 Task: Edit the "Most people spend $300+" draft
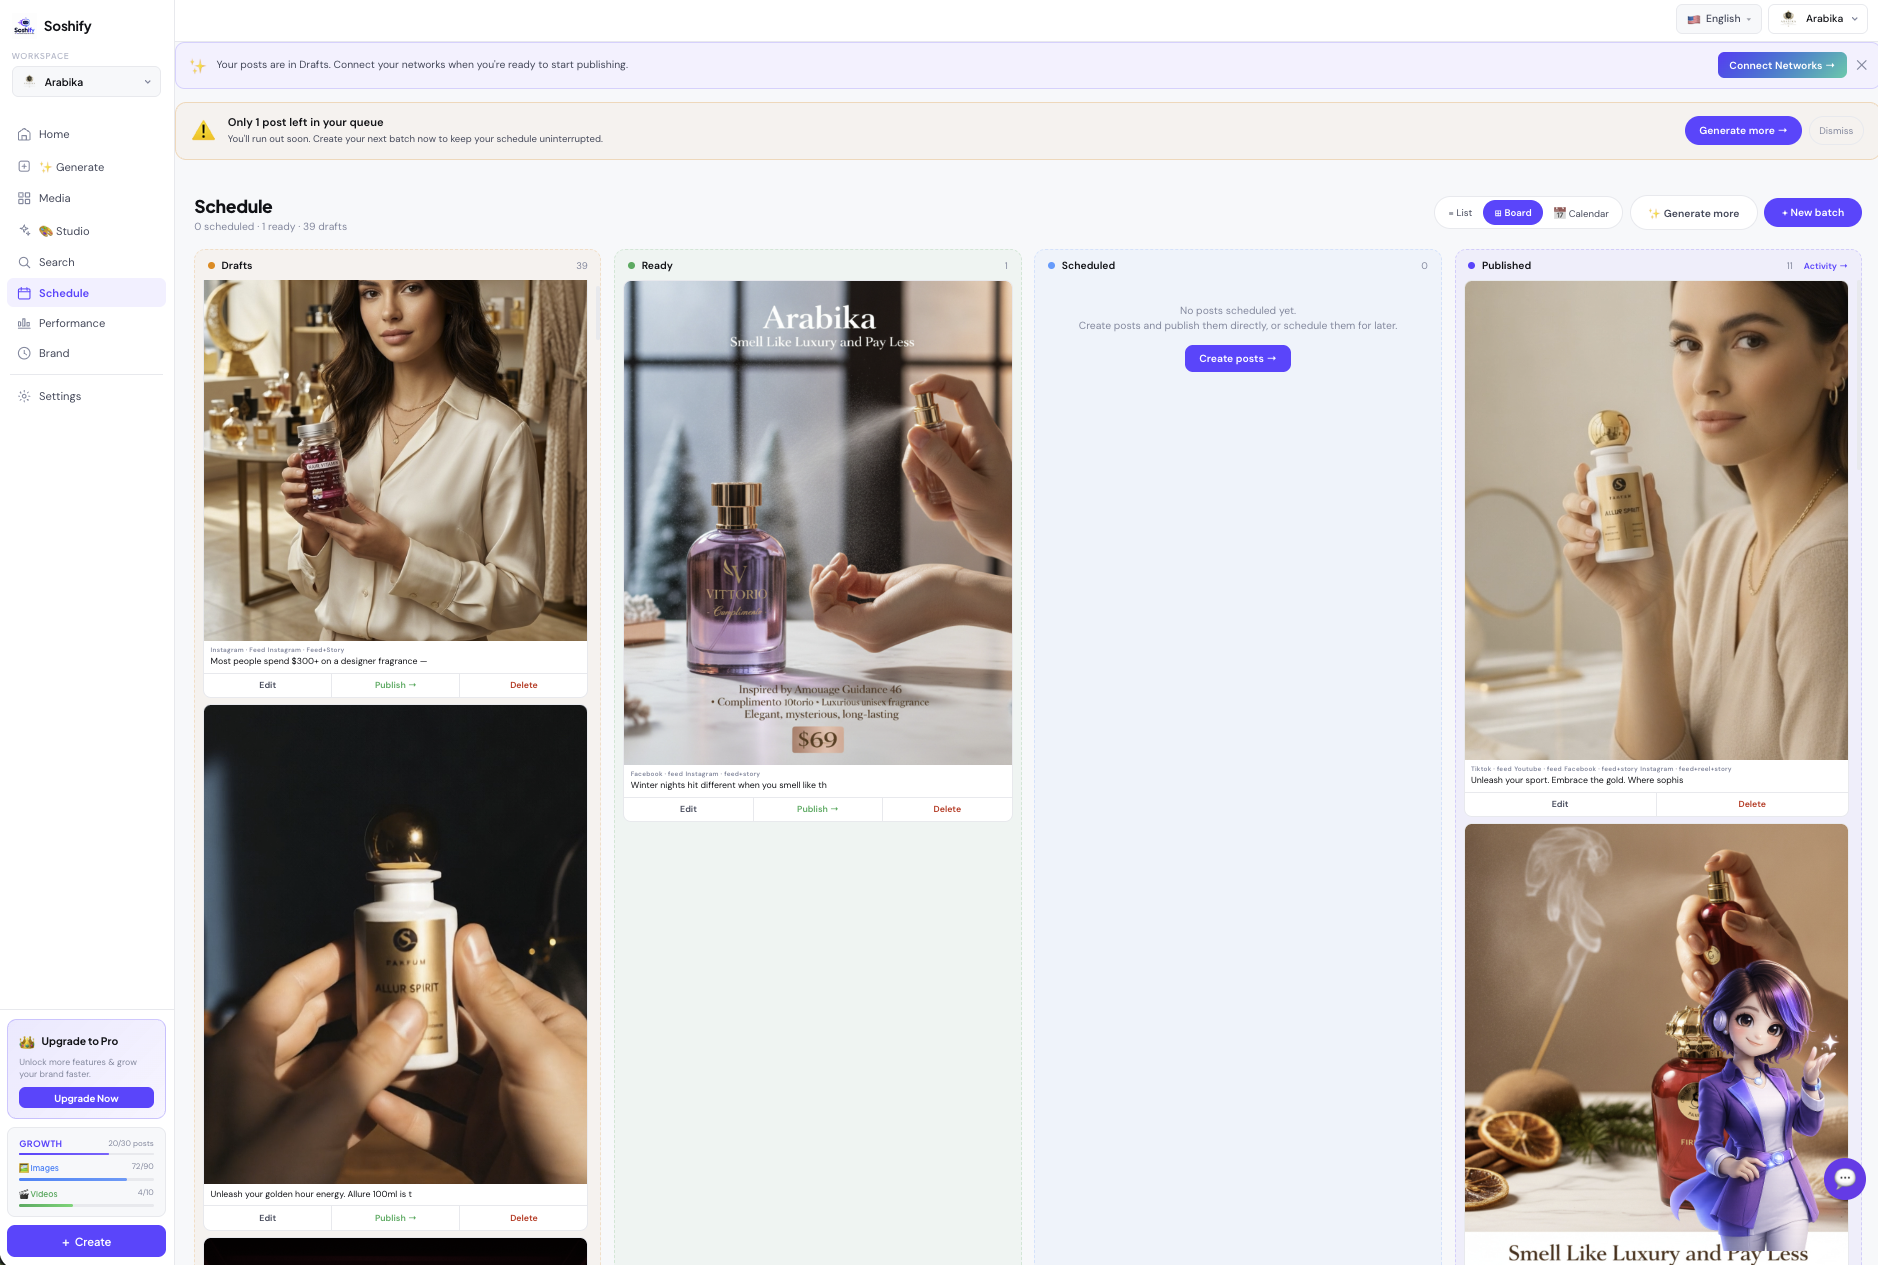coord(268,685)
